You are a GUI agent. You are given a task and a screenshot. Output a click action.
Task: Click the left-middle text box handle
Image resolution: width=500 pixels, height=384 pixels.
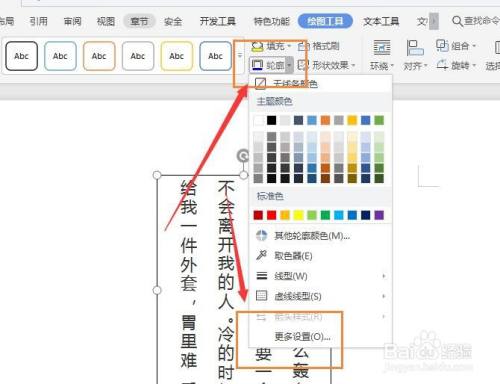tap(157, 290)
